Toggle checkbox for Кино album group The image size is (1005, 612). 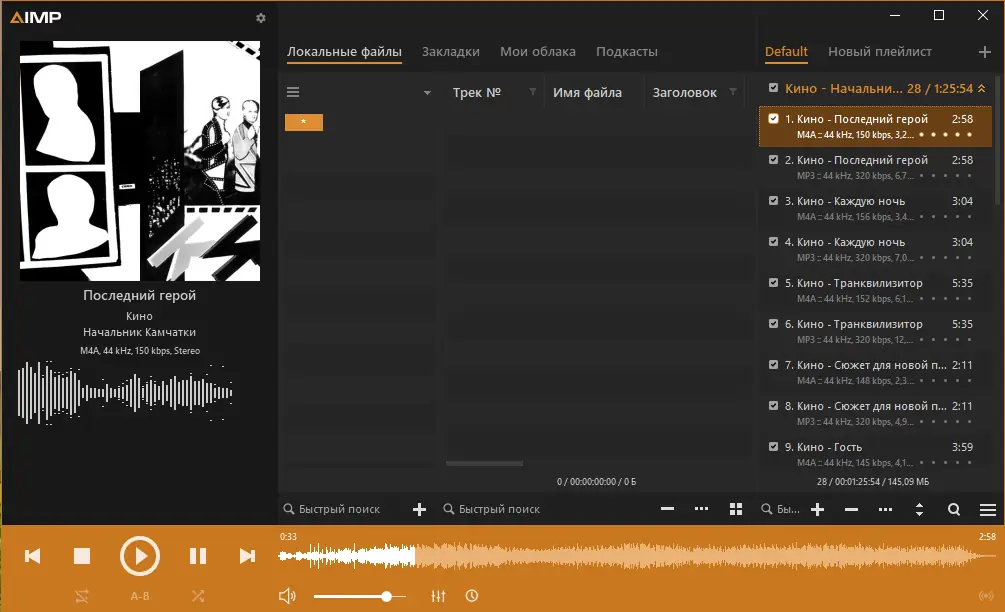point(774,88)
